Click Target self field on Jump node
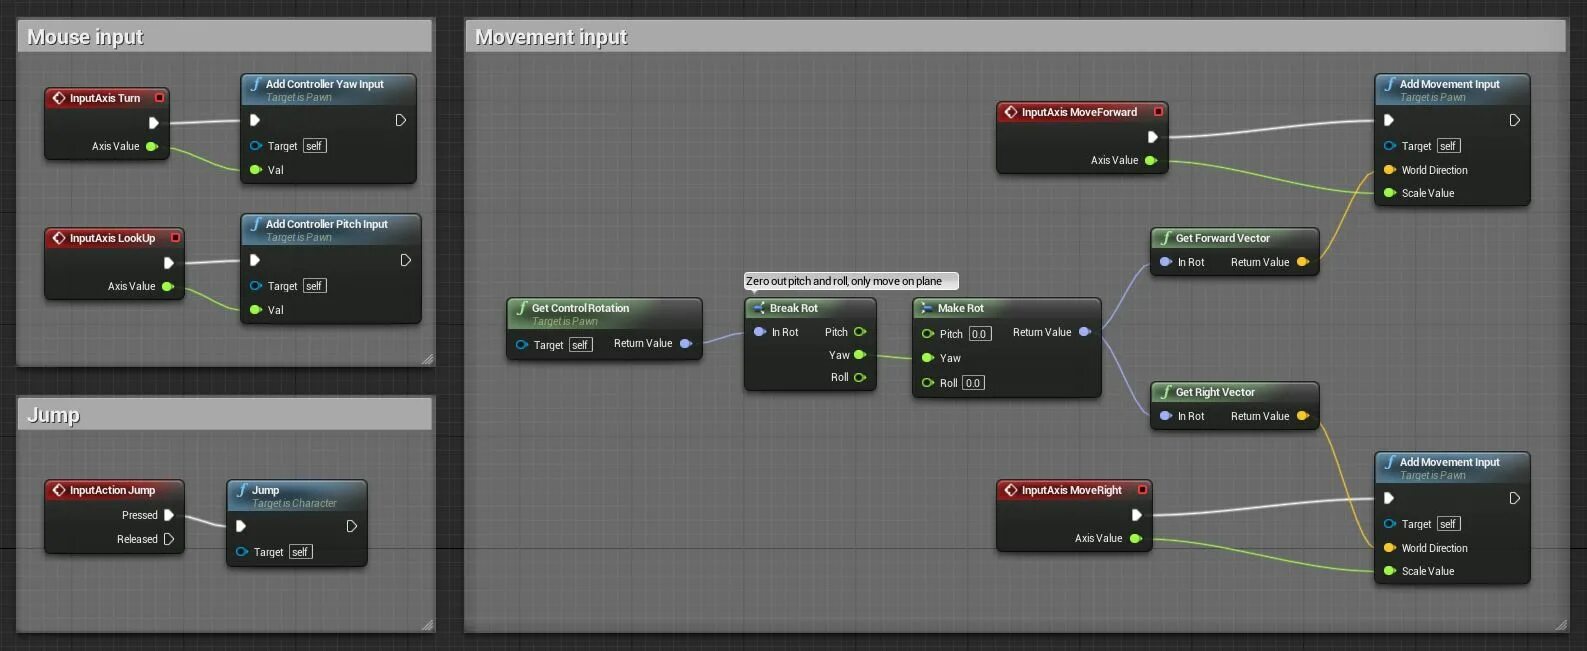The height and width of the screenshot is (651, 1587). (x=300, y=552)
